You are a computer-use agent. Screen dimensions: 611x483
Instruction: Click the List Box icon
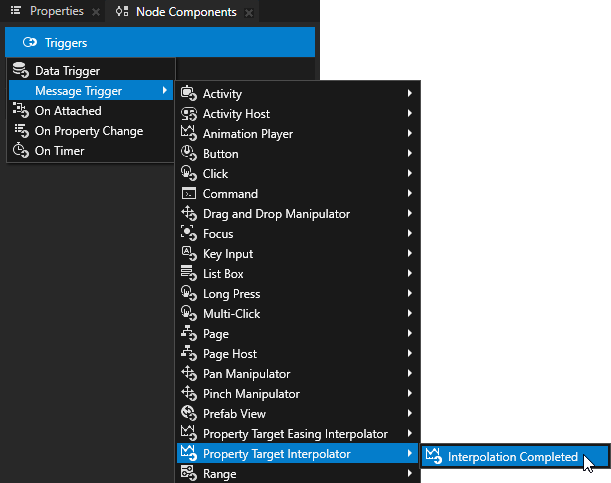pos(188,274)
